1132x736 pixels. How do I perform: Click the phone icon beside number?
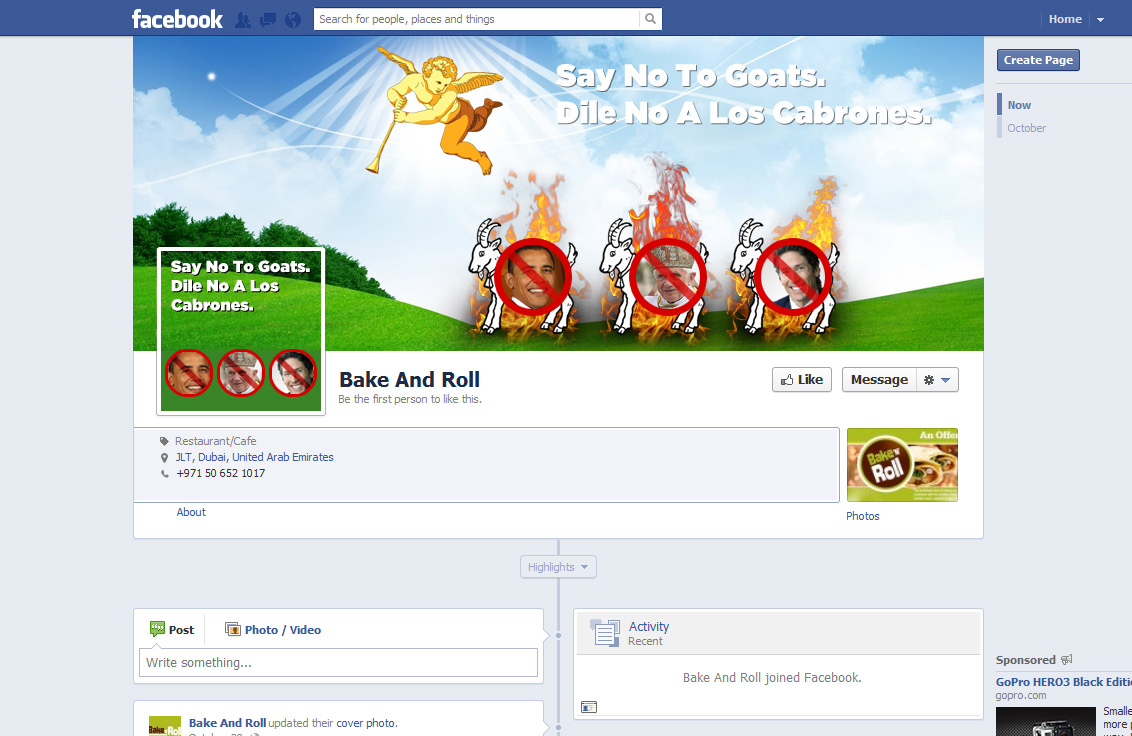165,474
